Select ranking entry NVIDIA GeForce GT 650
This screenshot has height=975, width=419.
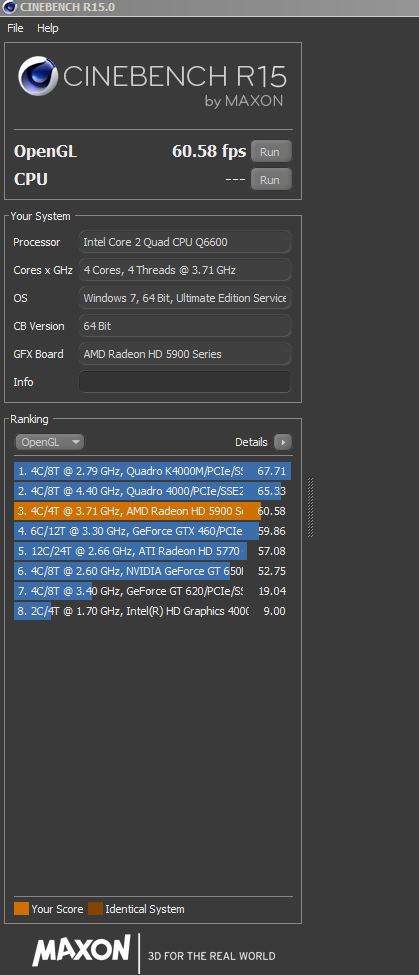(x=152, y=571)
